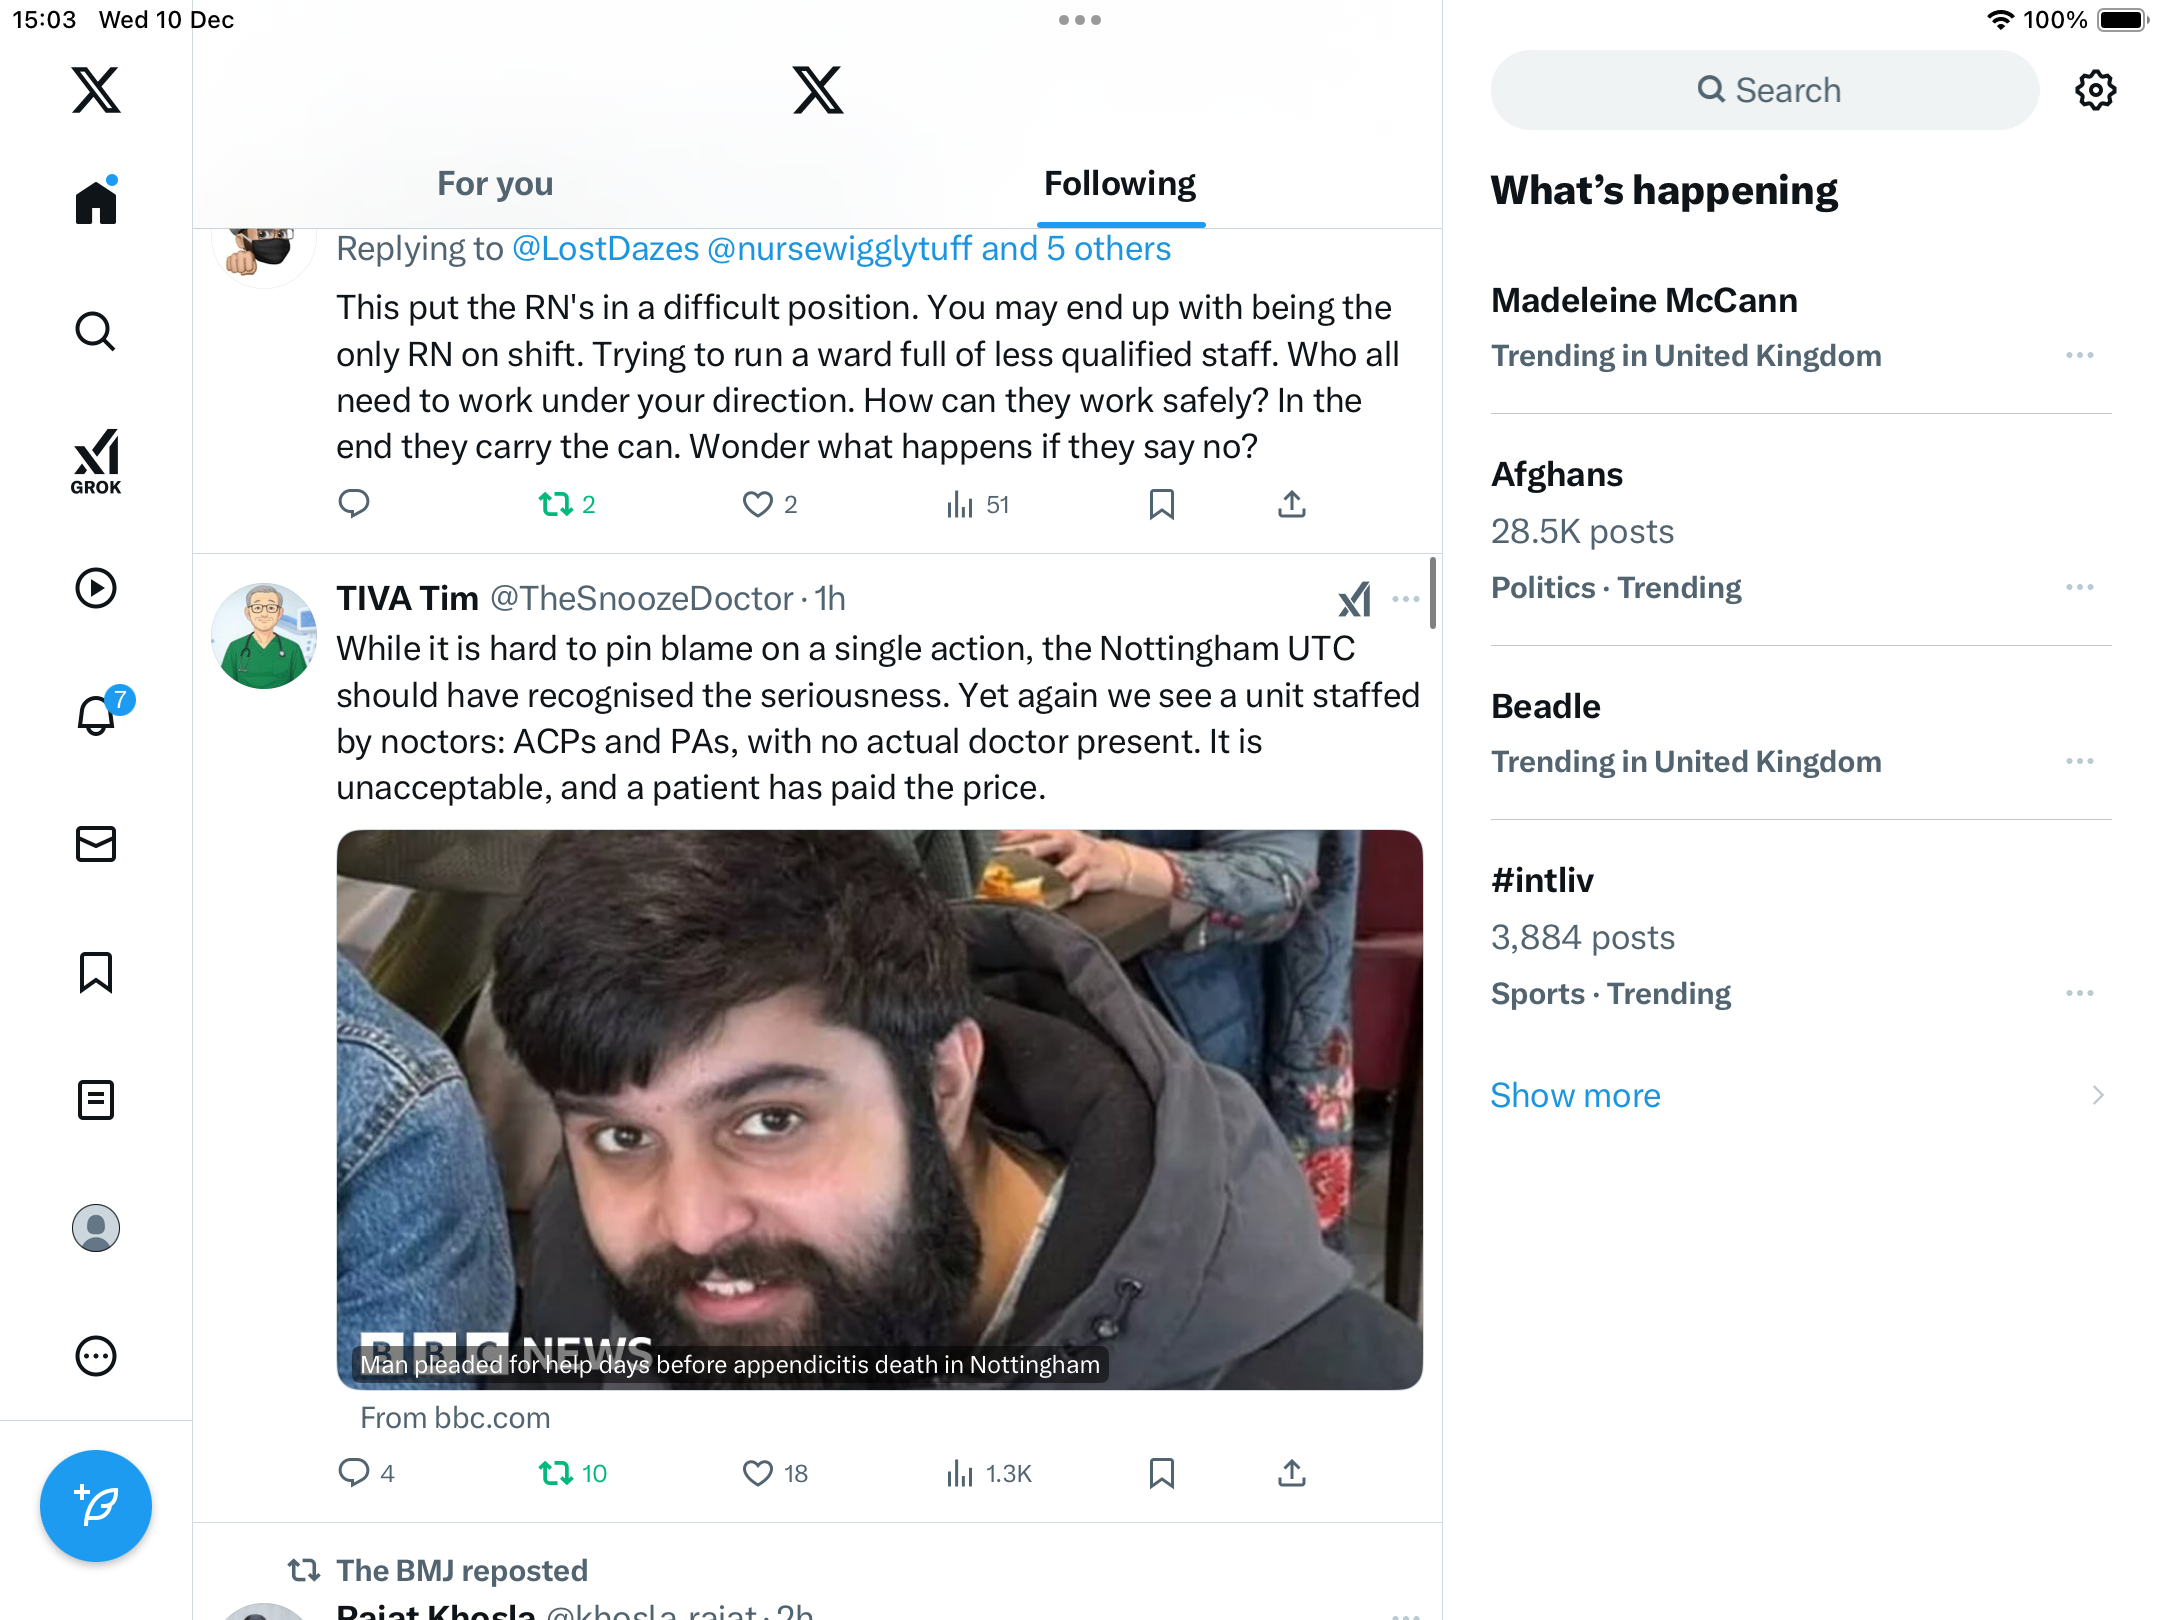Switch to the For you tab
This screenshot has height=1620, width=2160.
click(495, 184)
